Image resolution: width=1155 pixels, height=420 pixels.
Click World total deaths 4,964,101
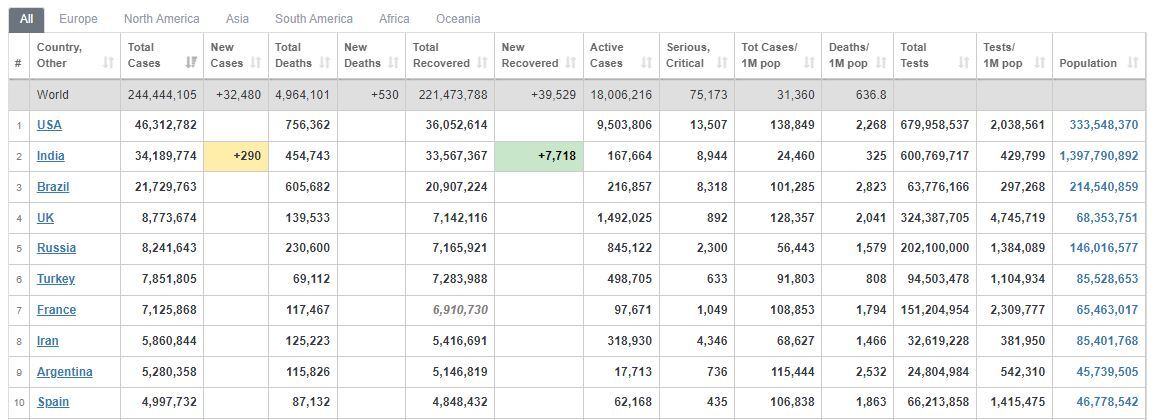click(303, 95)
